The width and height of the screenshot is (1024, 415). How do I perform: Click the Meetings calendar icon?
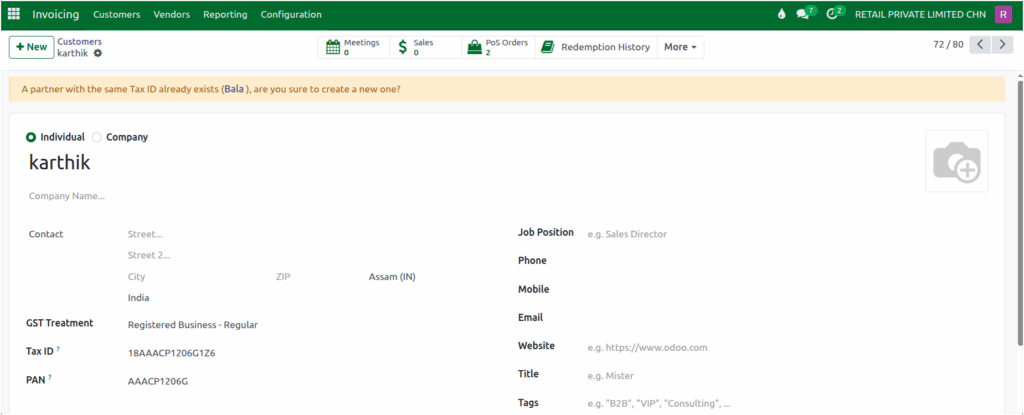333,47
